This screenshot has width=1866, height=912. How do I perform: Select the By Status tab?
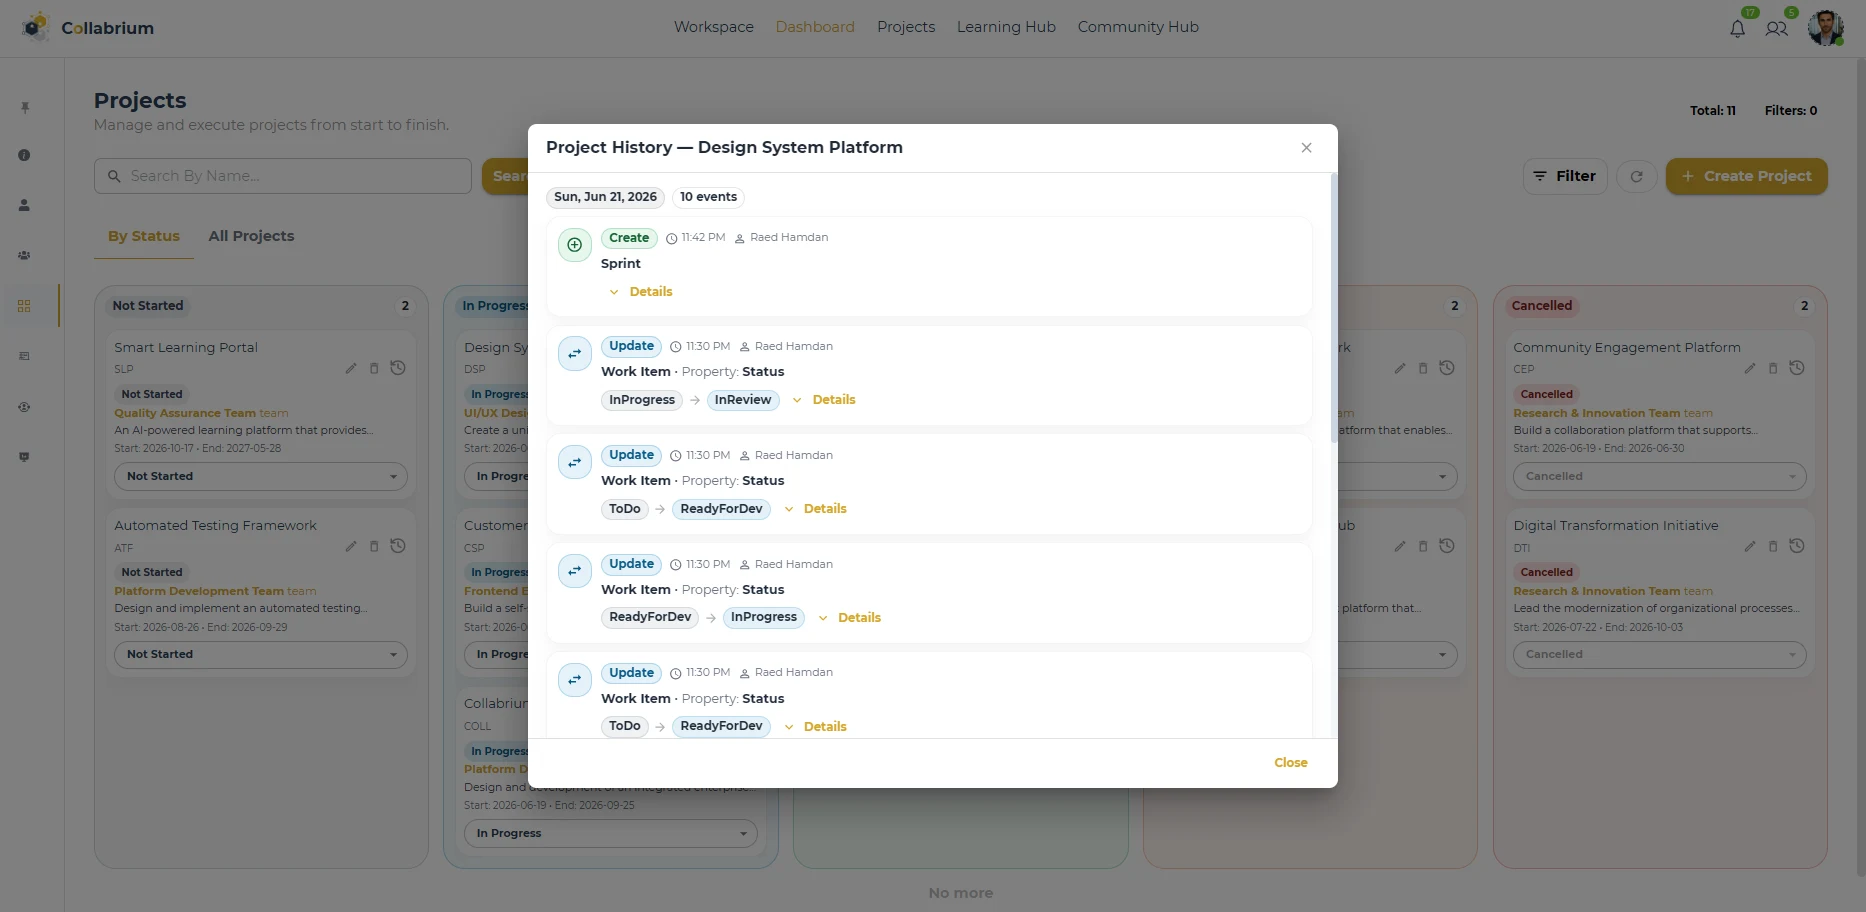[144, 236]
